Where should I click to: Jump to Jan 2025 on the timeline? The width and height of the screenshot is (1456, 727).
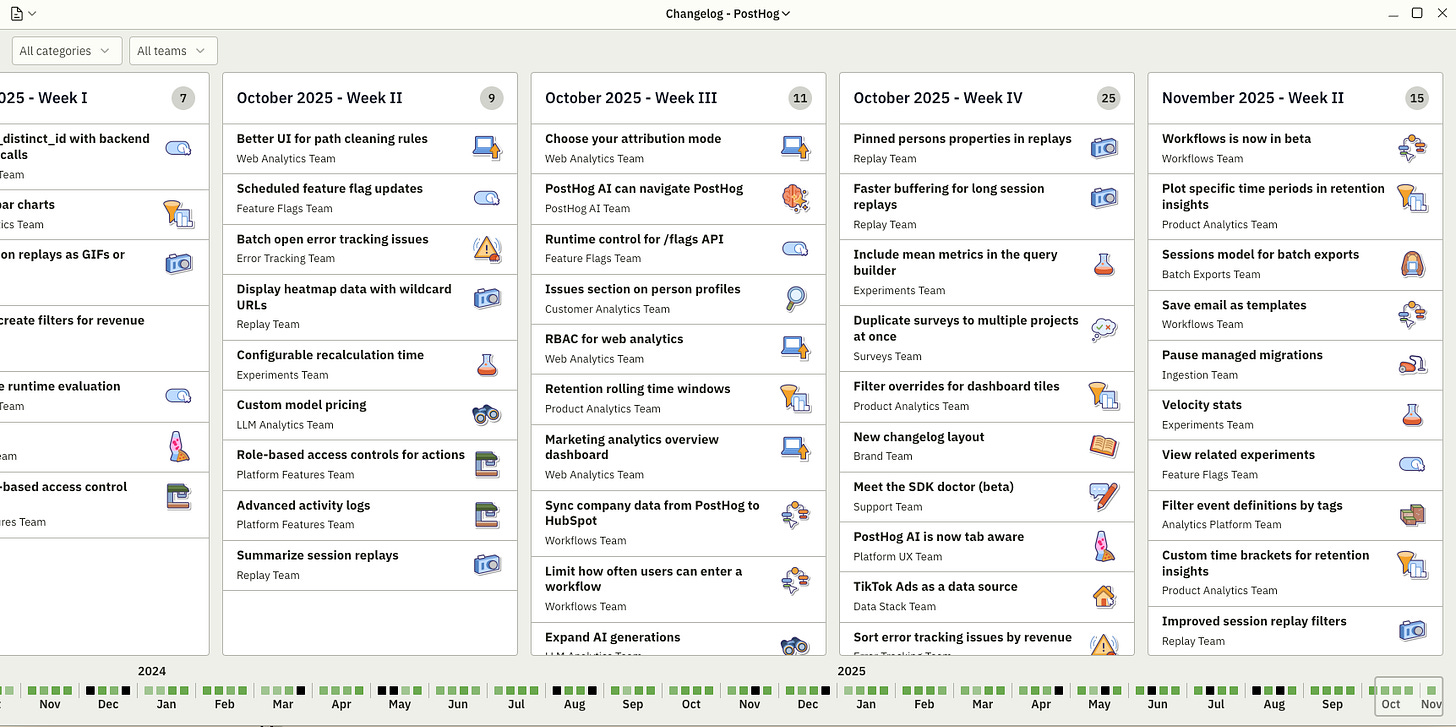866,704
